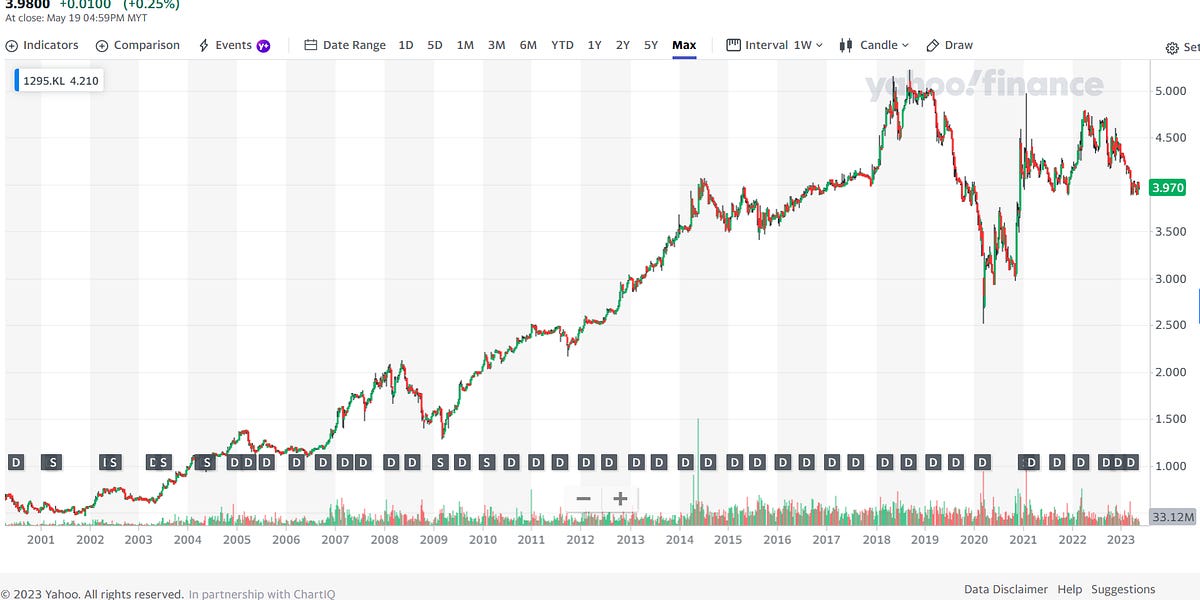The image size is (1200, 600).
Task: Switch to the YTD timeframe
Action: tap(562, 45)
